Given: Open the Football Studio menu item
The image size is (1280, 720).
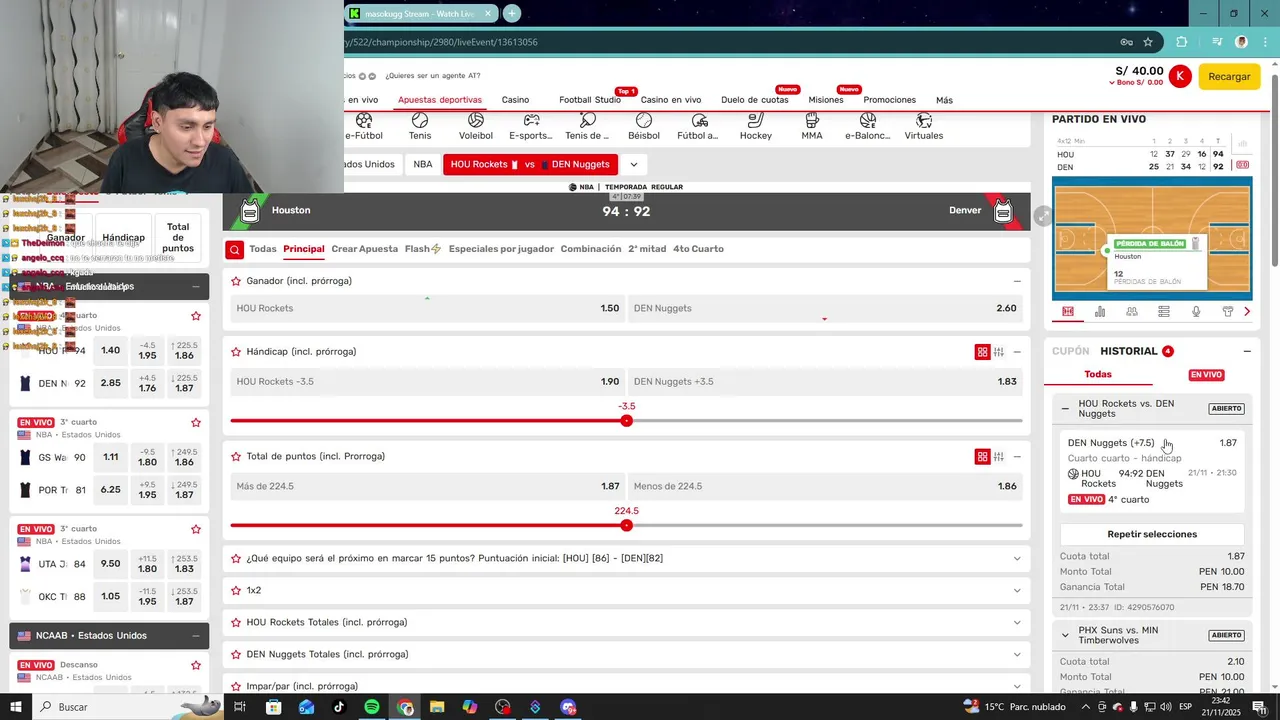Looking at the screenshot, I should pyautogui.click(x=590, y=100).
